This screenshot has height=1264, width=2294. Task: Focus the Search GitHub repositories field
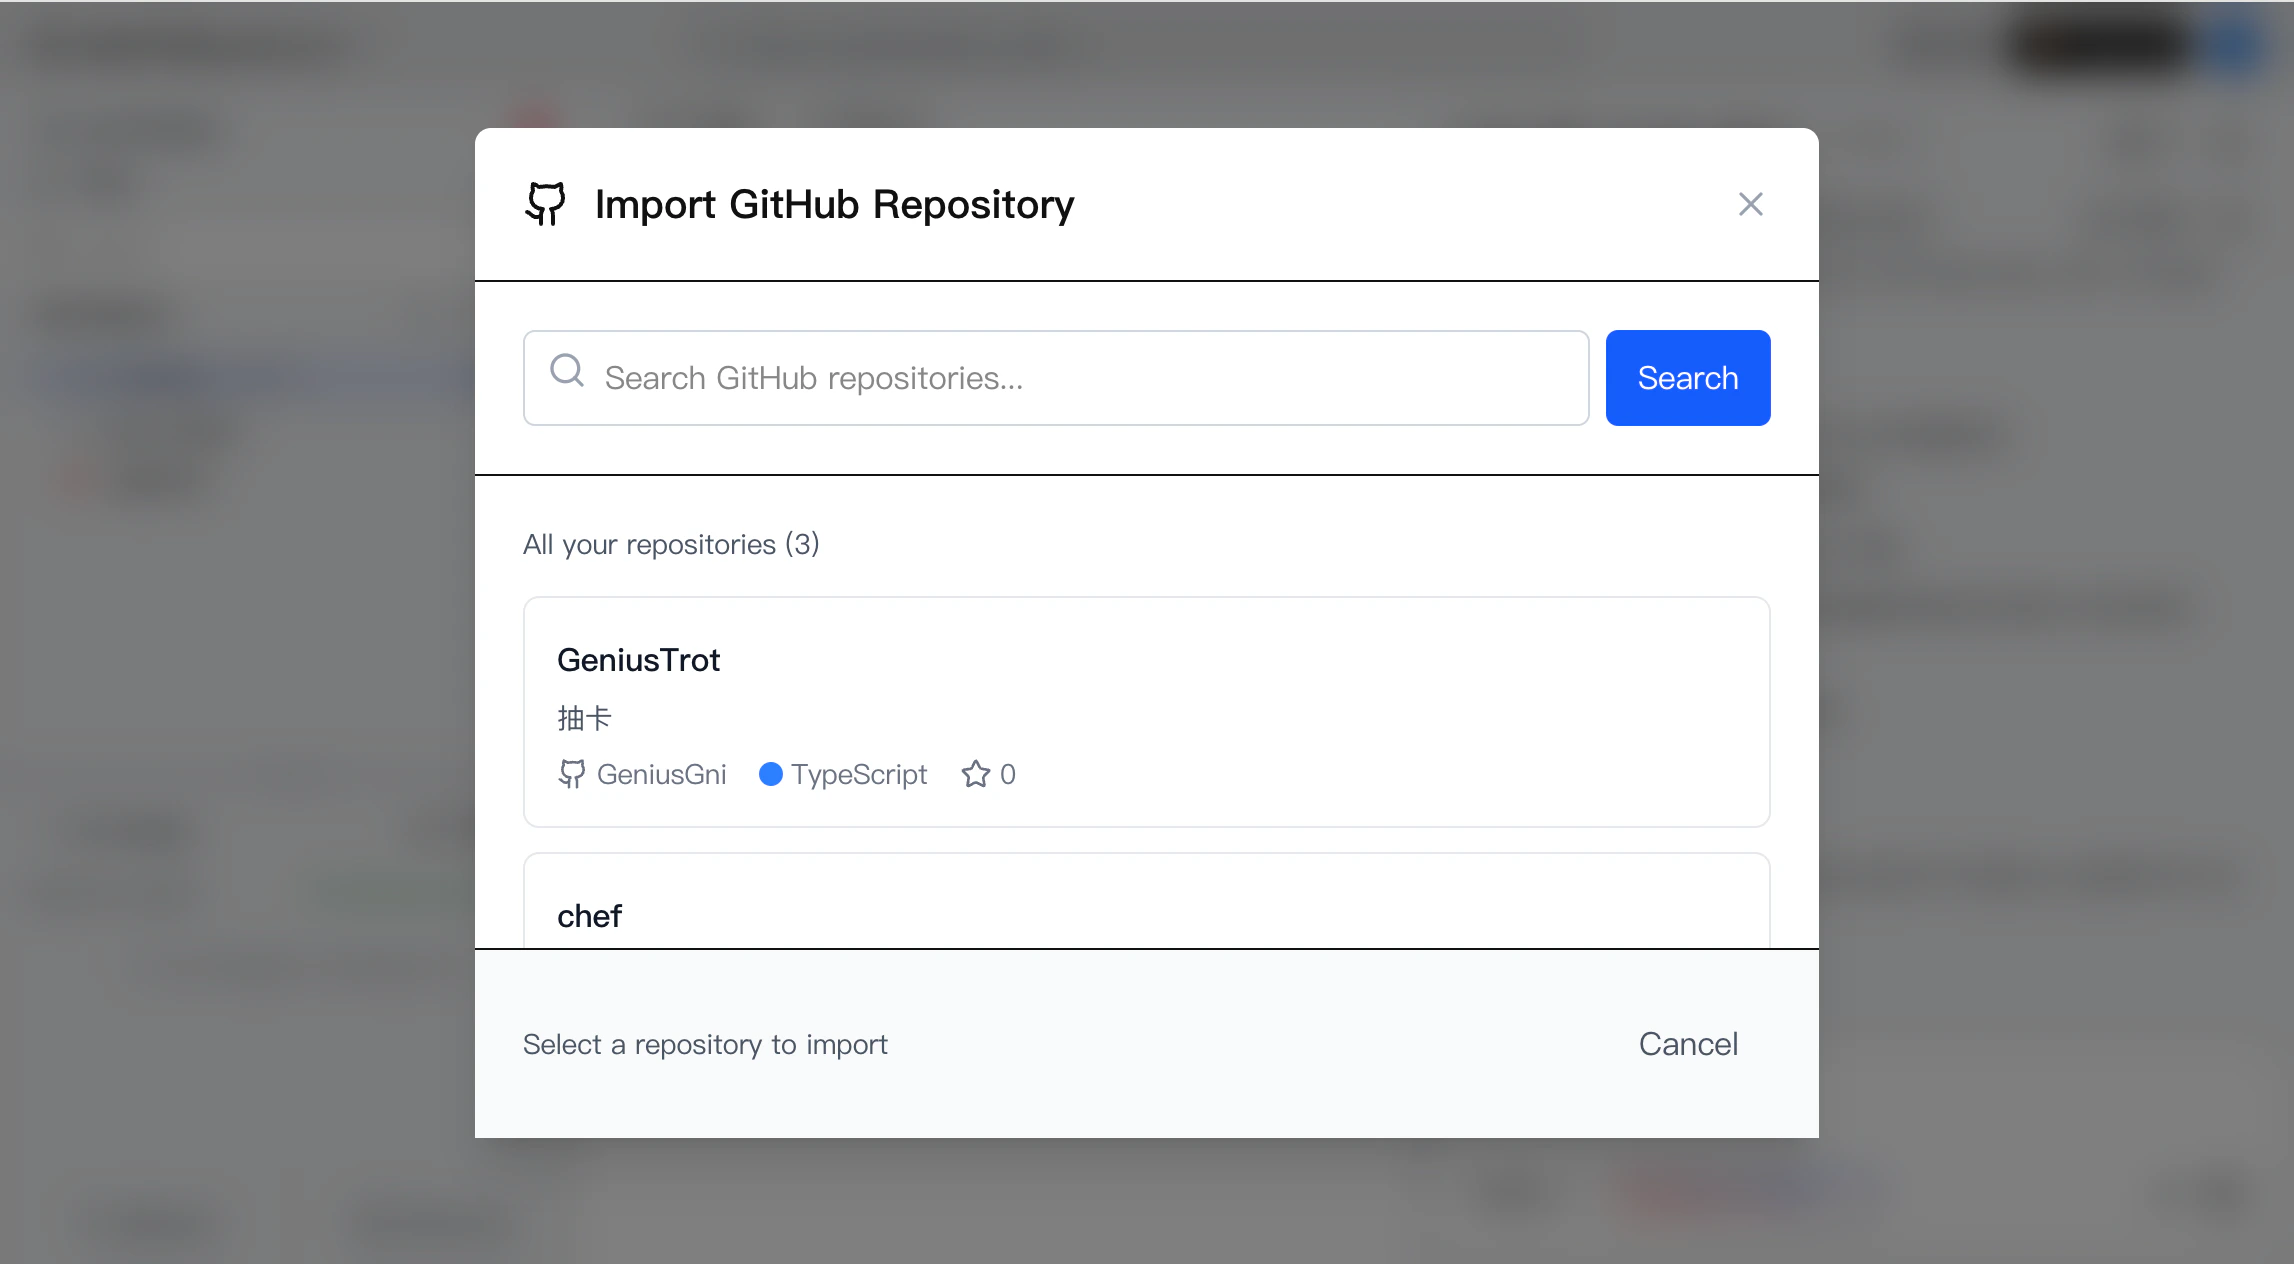point(1090,378)
